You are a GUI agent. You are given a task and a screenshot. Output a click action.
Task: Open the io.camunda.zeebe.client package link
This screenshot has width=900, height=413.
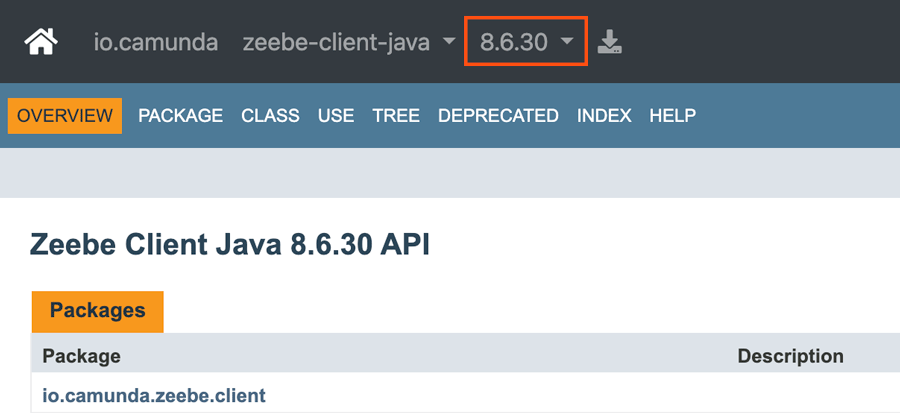(x=154, y=395)
